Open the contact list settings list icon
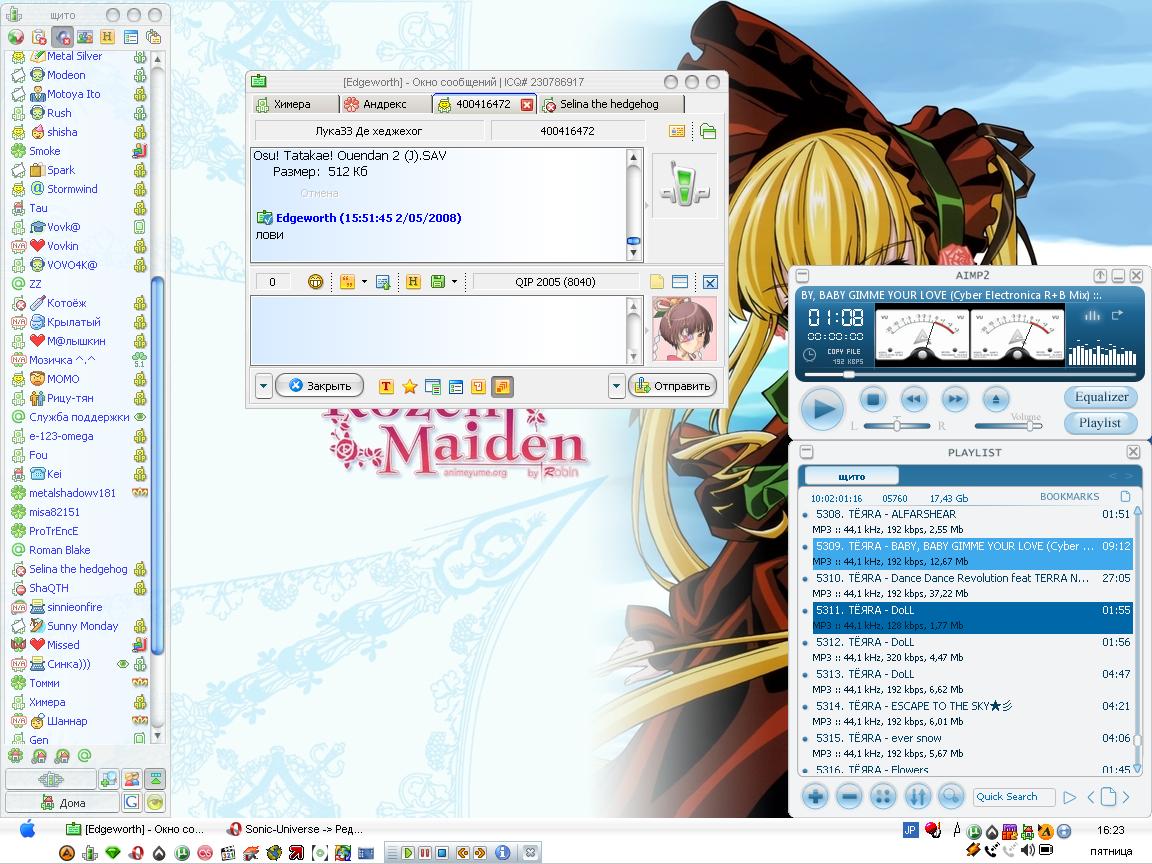The image size is (1152, 864). [x=131, y=37]
